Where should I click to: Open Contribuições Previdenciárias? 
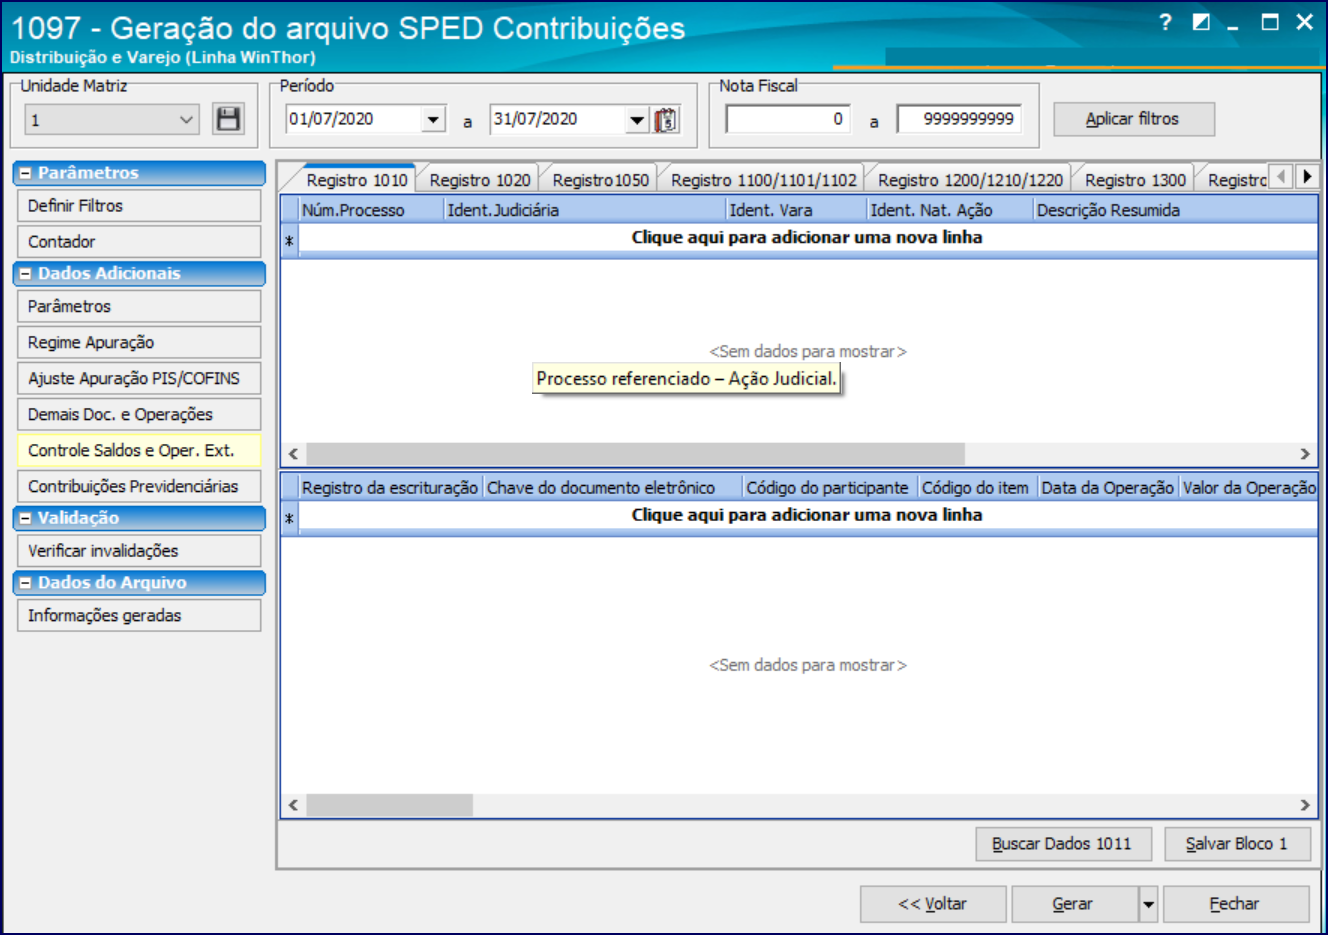[x=139, y=487]
